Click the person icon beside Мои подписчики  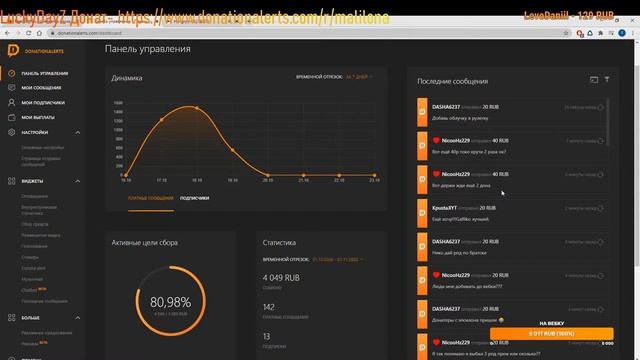11,102
